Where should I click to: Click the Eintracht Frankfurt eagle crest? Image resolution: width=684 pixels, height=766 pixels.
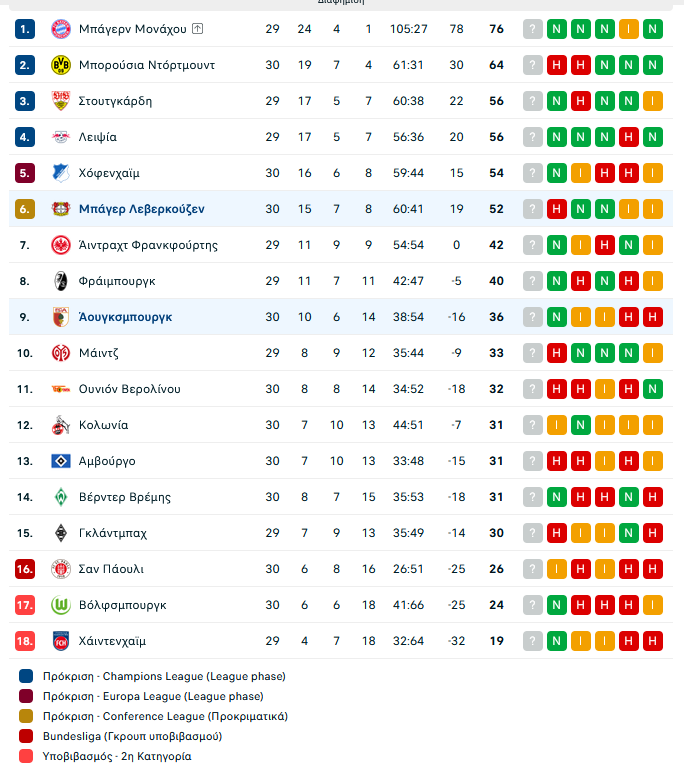pos(61,245)
